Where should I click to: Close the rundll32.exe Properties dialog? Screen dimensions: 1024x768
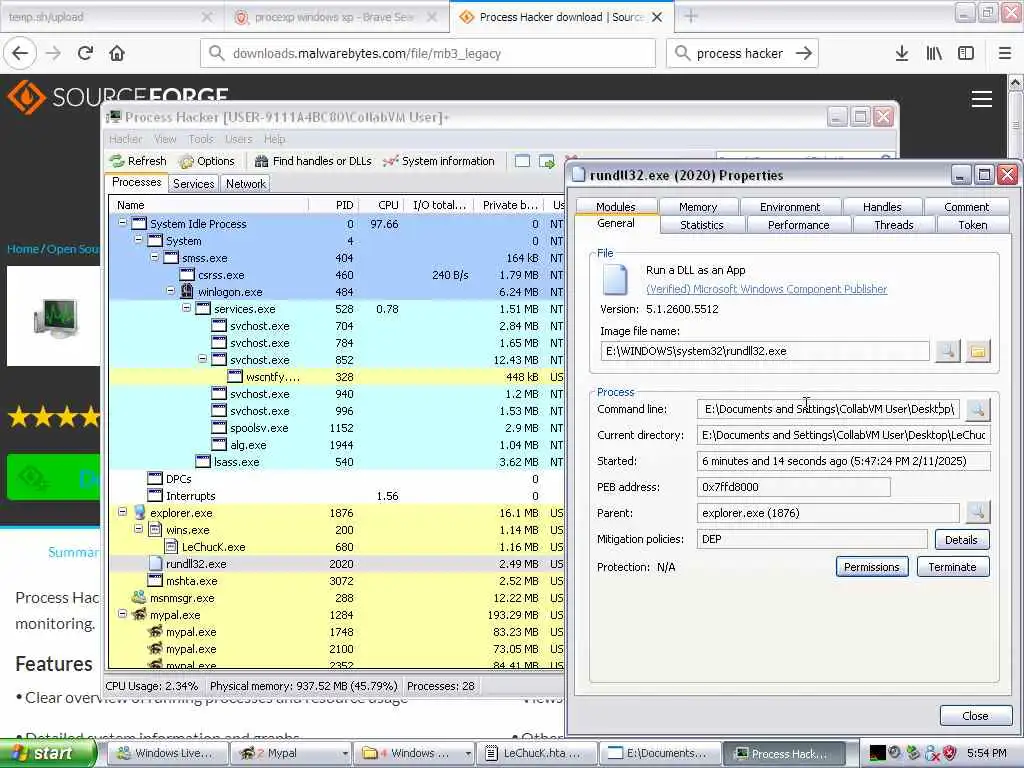pos(1008,175)
